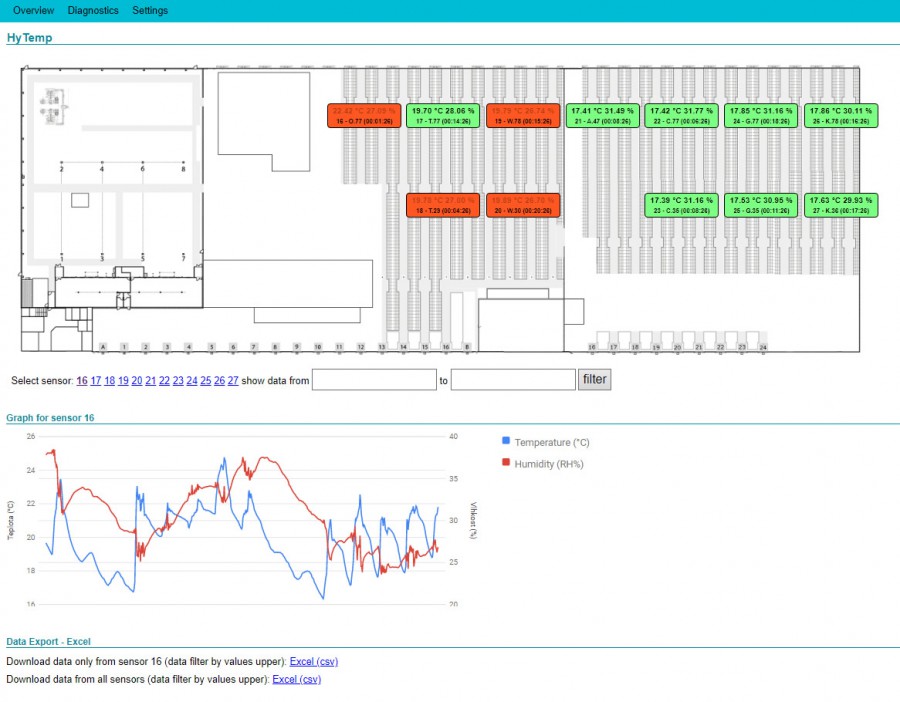Click the red sensor 16 O.77 badge

[x=365, y=115]
